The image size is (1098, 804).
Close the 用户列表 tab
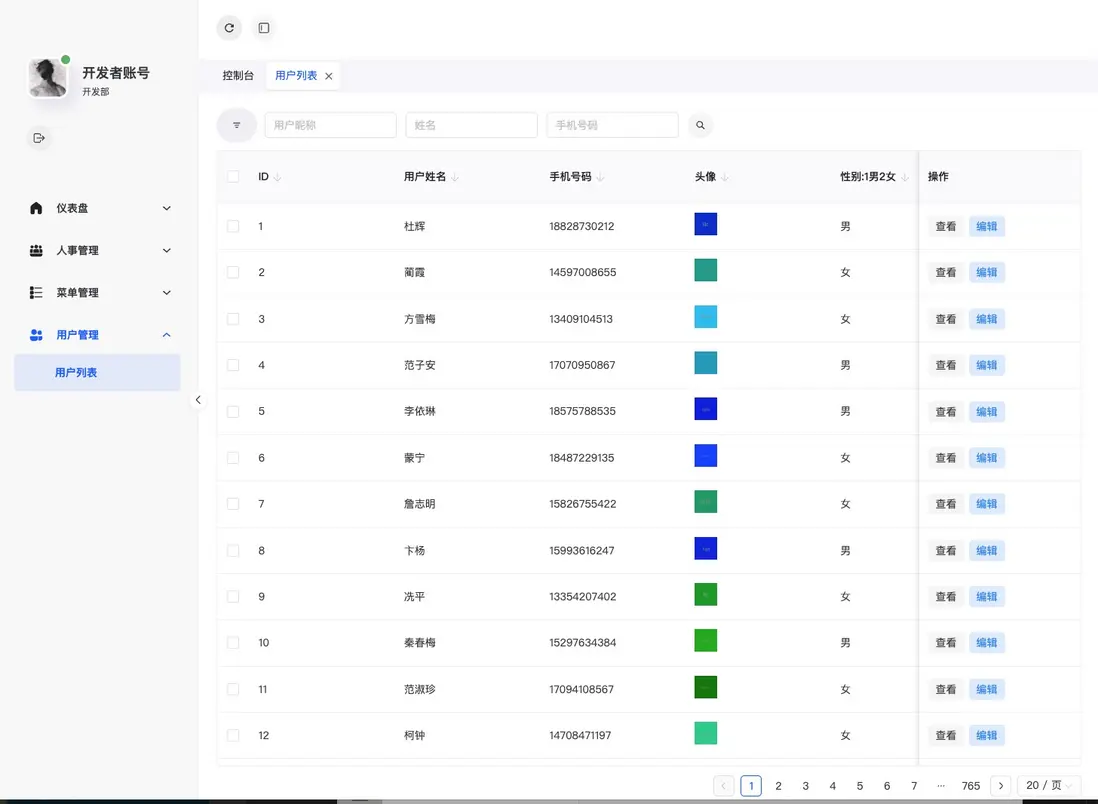(x=329, y=76)
